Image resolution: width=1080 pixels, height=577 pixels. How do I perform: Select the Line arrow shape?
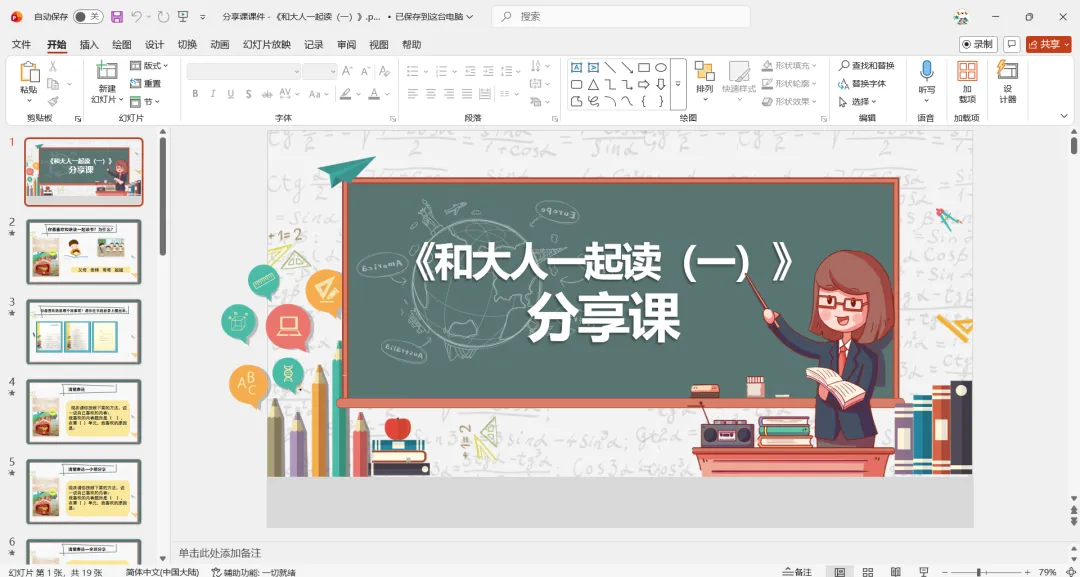pyautogui.click(x=627, y=67)
